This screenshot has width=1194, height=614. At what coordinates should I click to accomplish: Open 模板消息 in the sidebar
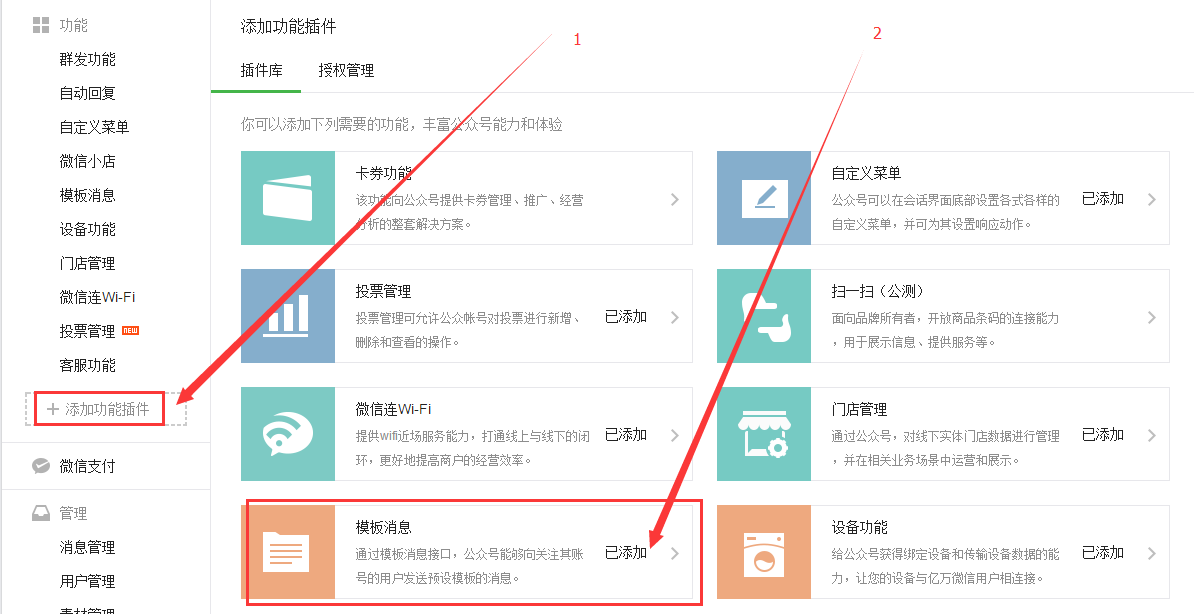(x=88, y=196)
